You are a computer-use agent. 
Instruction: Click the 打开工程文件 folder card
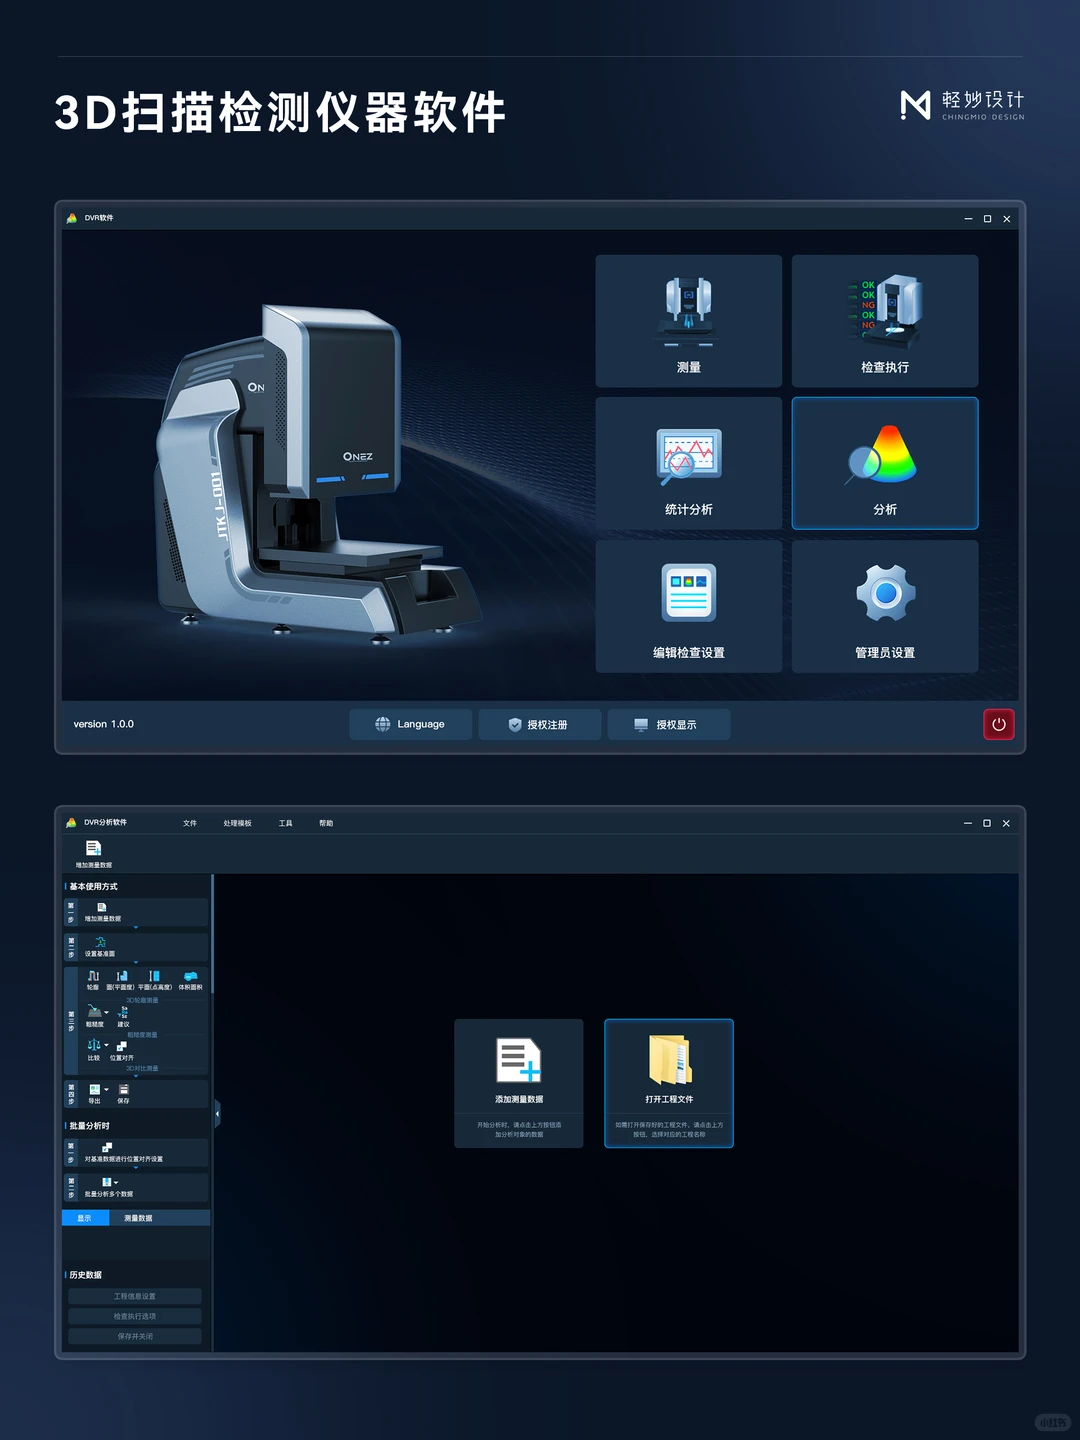point(669,1083)
